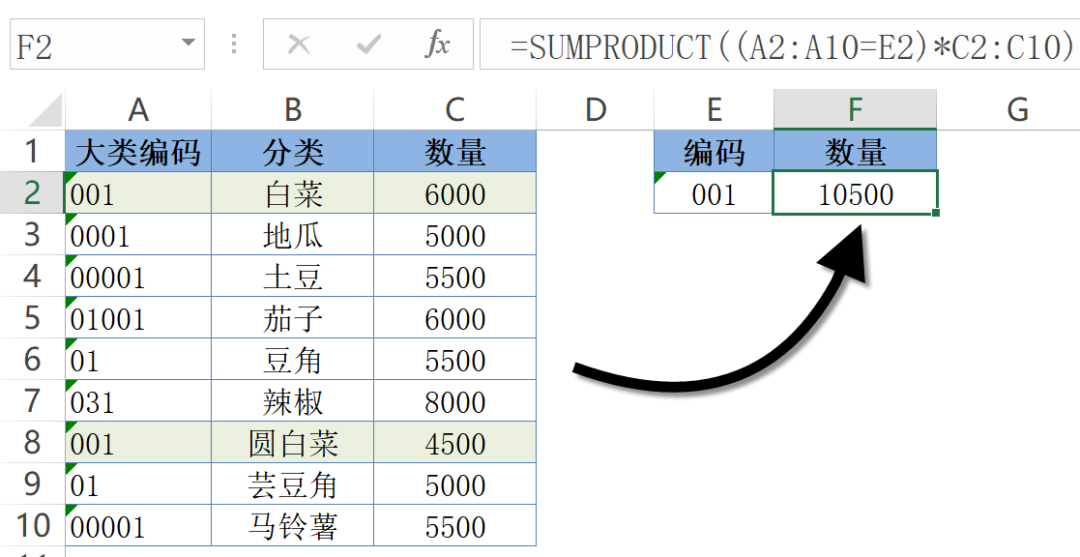This screenshot has height=557, width=1080.
Task: Click cell A3 containing 0001
Action: (138, 235)
